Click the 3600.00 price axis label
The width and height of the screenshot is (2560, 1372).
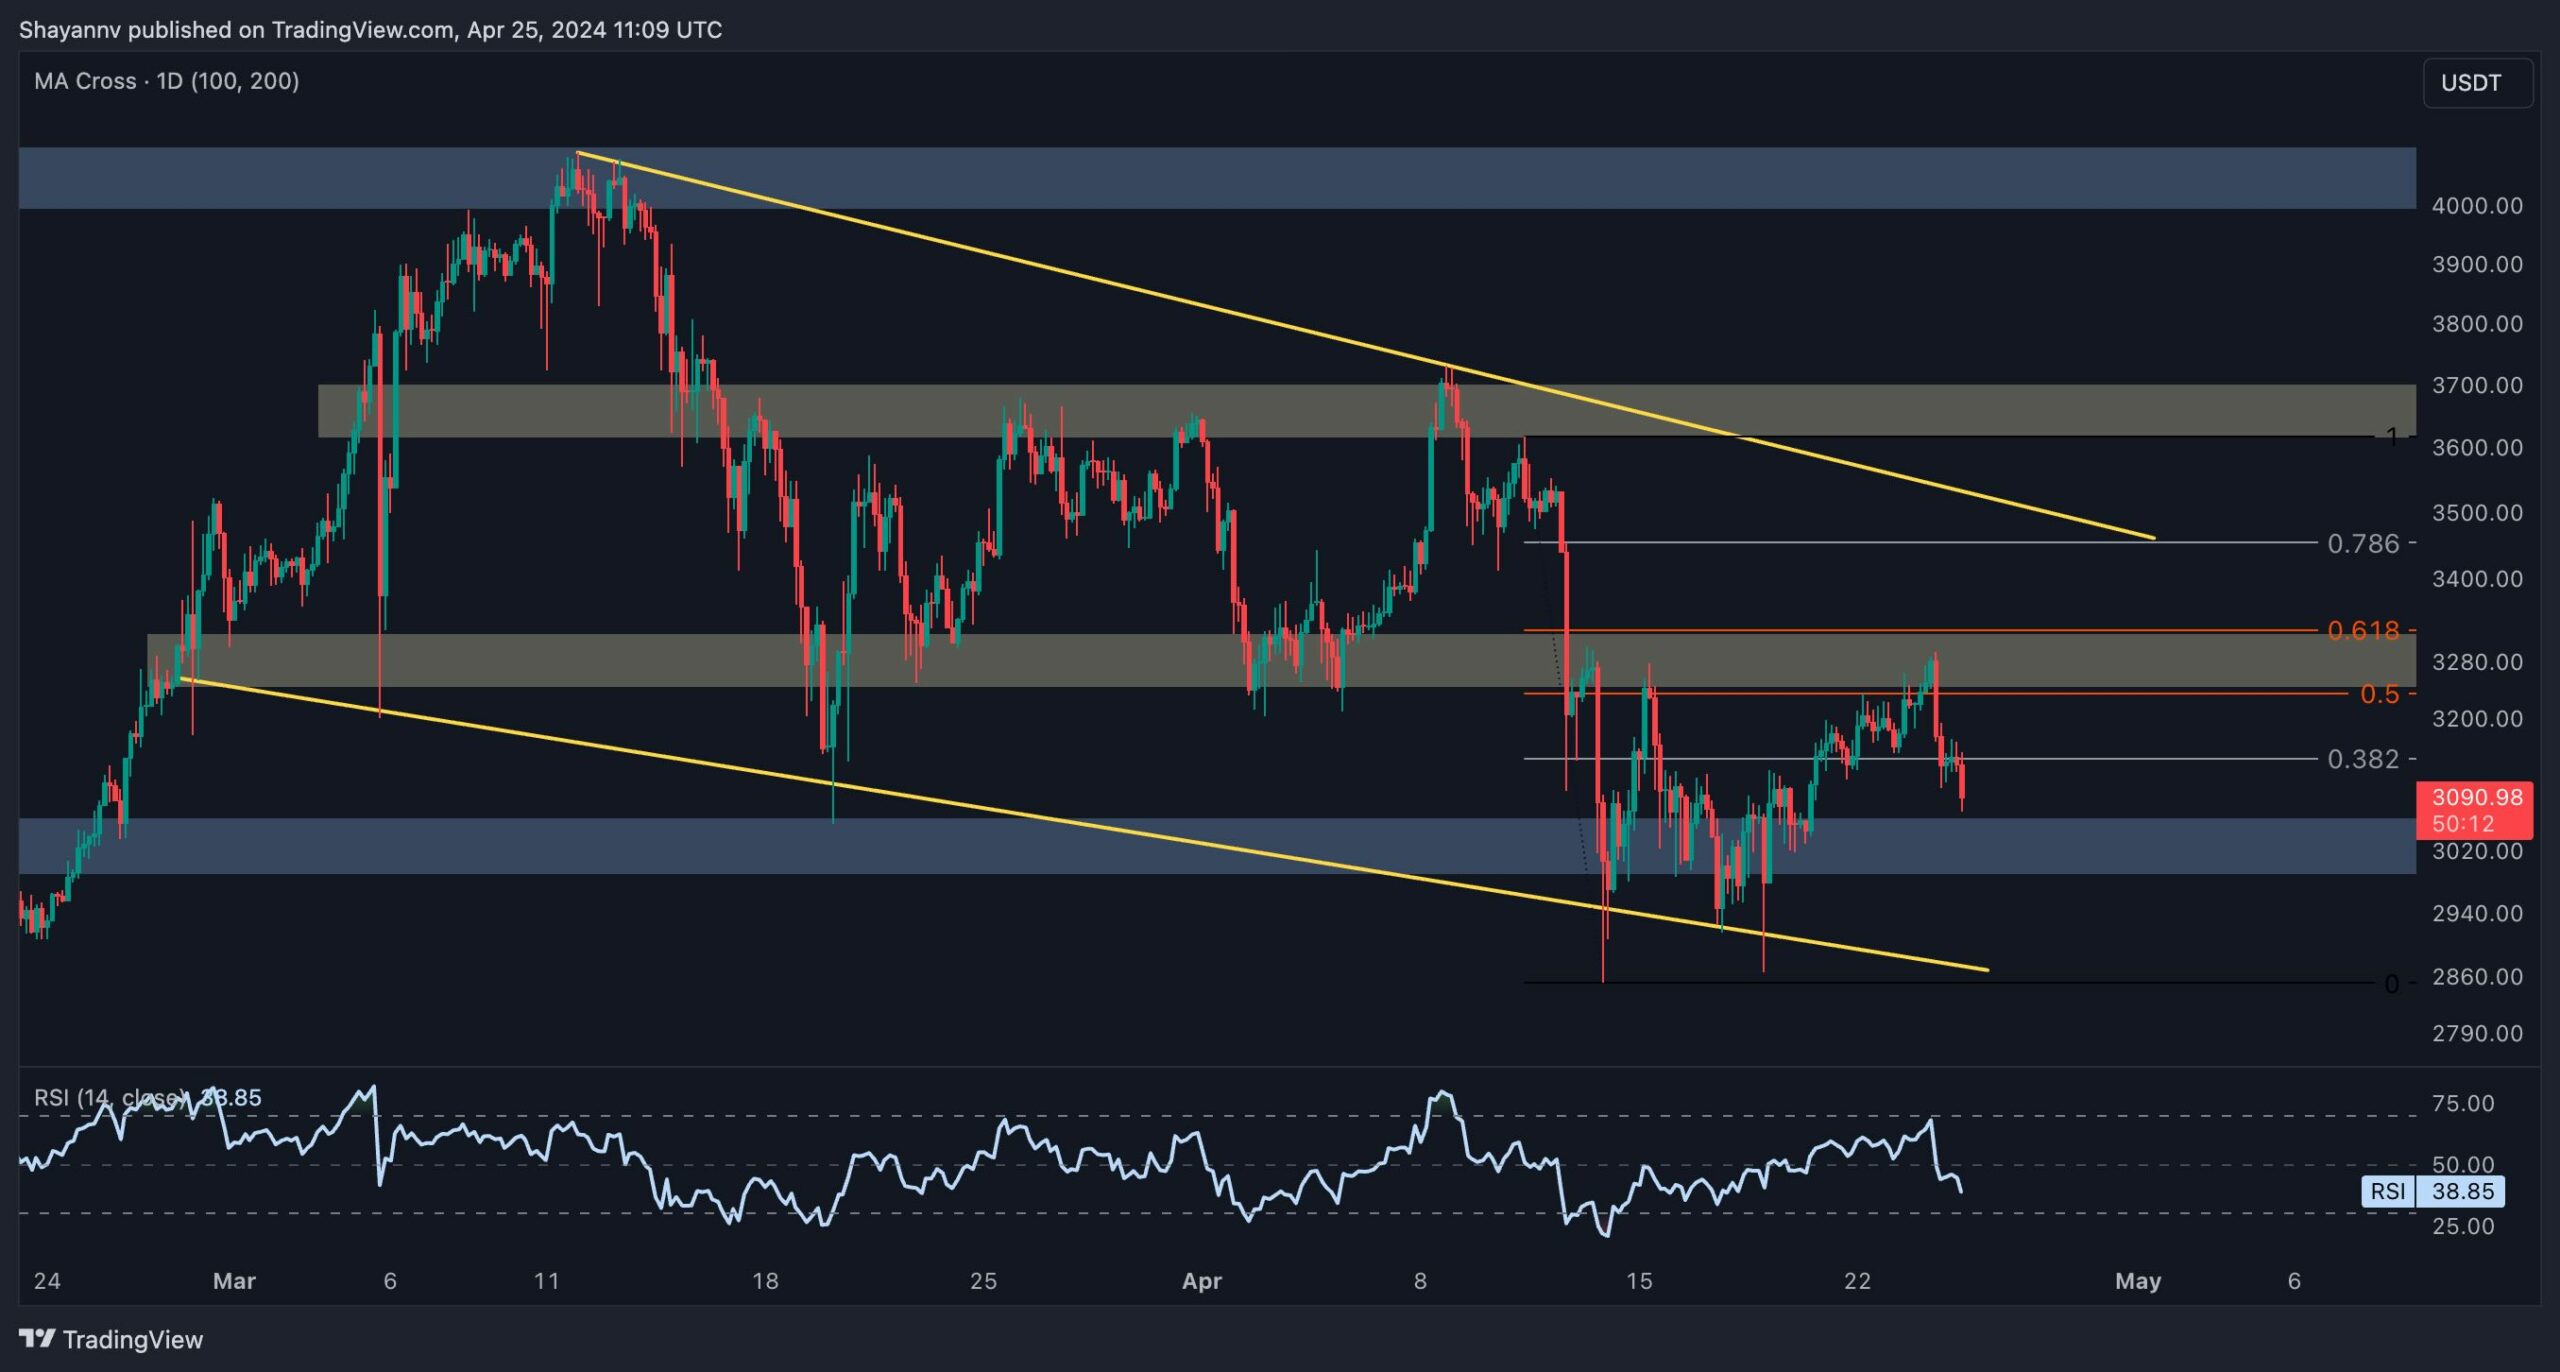pos(2477,447)
